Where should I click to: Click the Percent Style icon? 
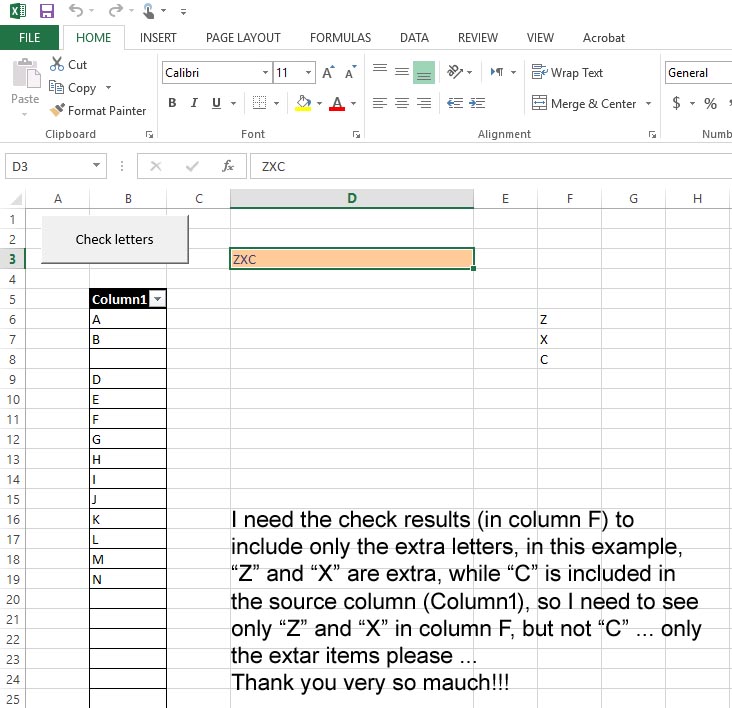point(711,103)
